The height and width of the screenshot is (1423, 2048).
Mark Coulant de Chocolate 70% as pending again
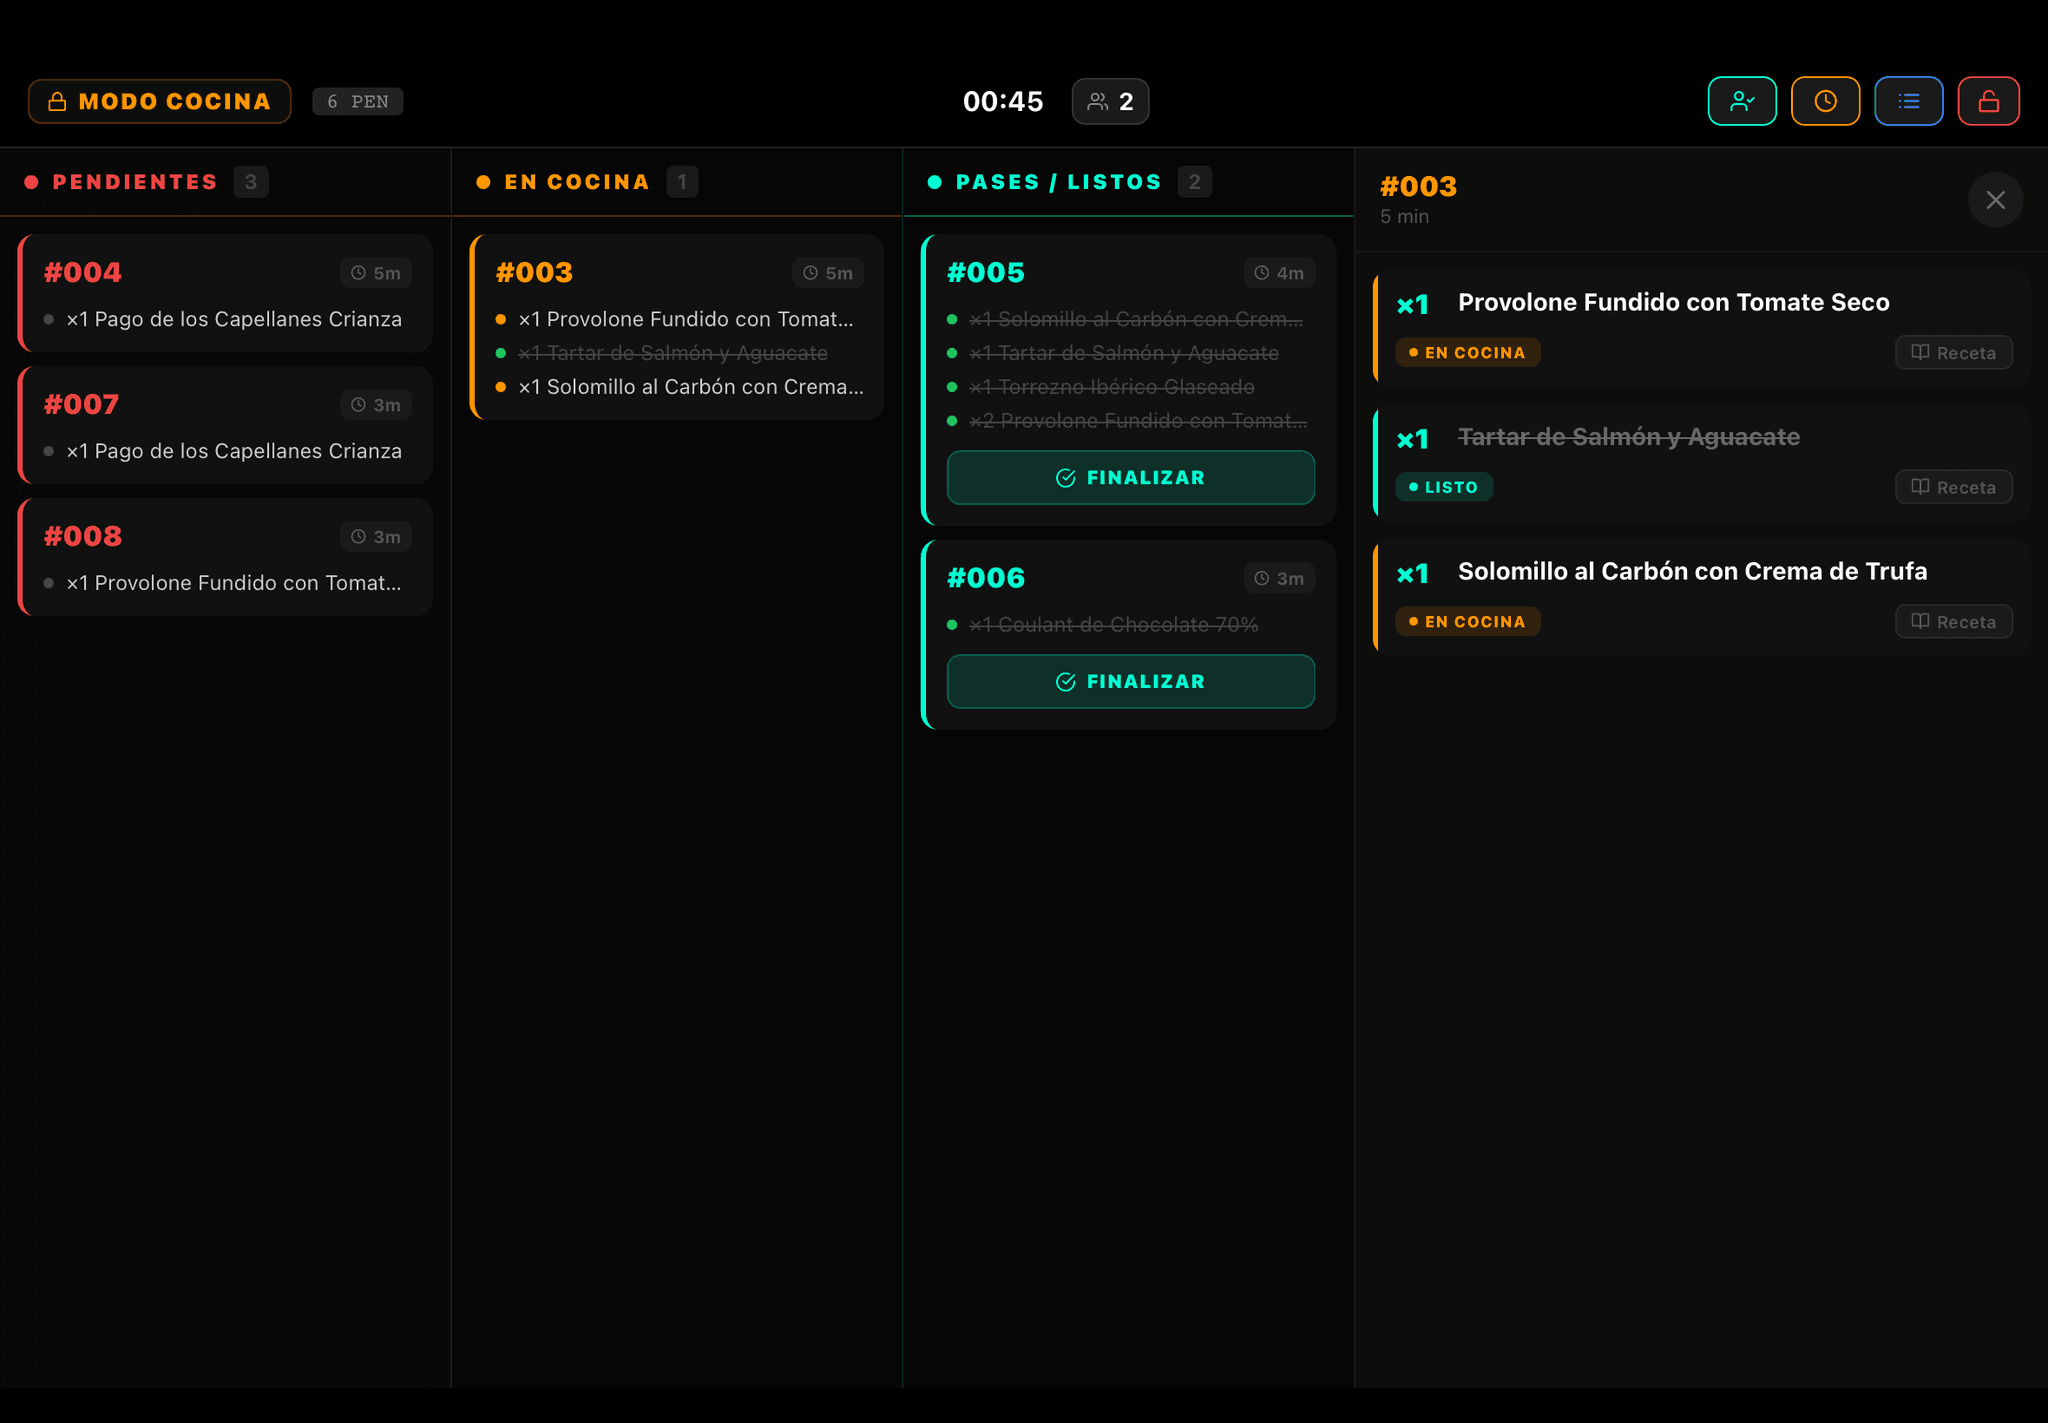click(x=1113, y=624)
